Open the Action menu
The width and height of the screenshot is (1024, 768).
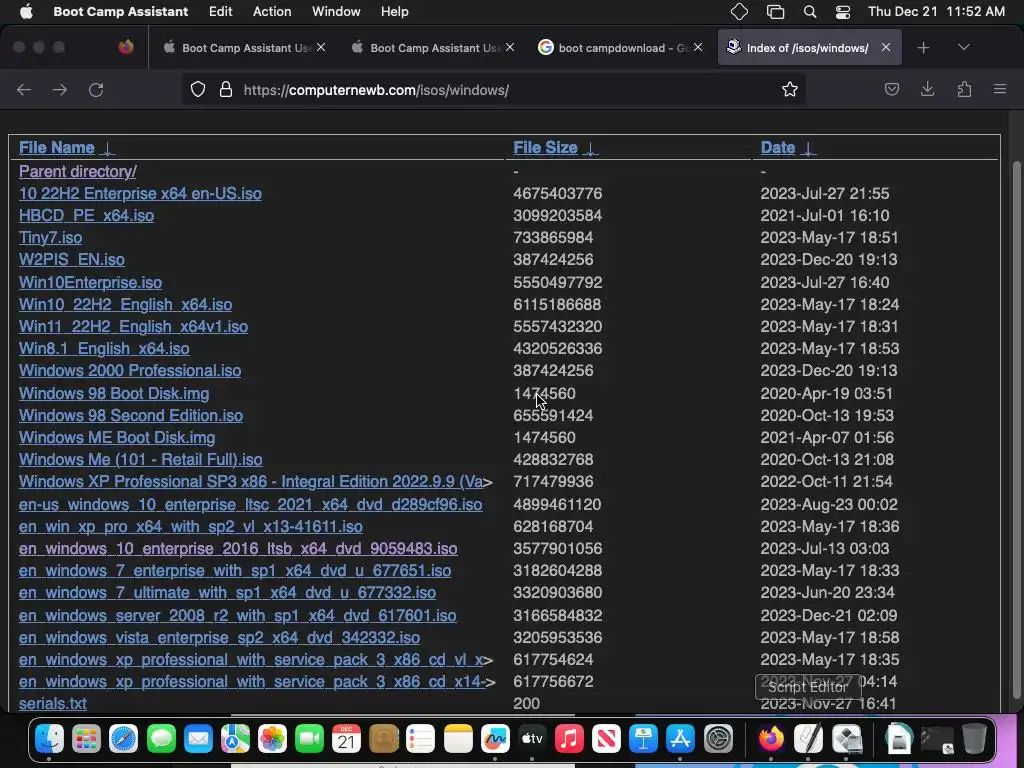coord(272,12)
